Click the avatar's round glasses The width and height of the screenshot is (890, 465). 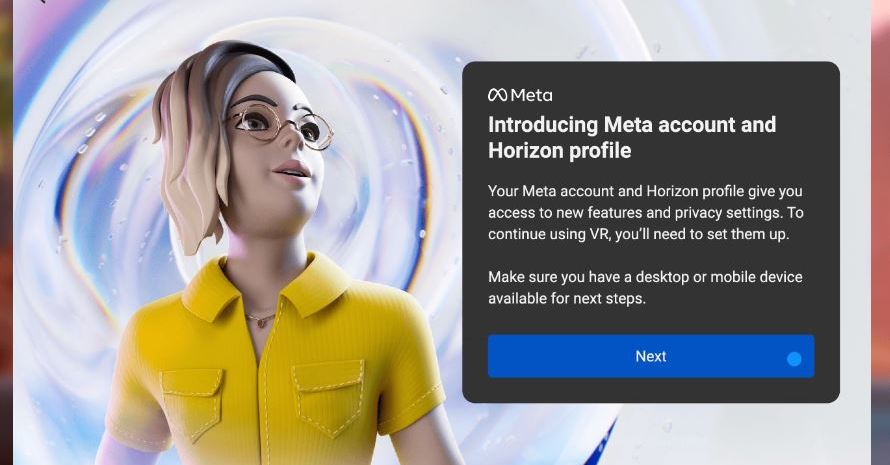point(280,125)
